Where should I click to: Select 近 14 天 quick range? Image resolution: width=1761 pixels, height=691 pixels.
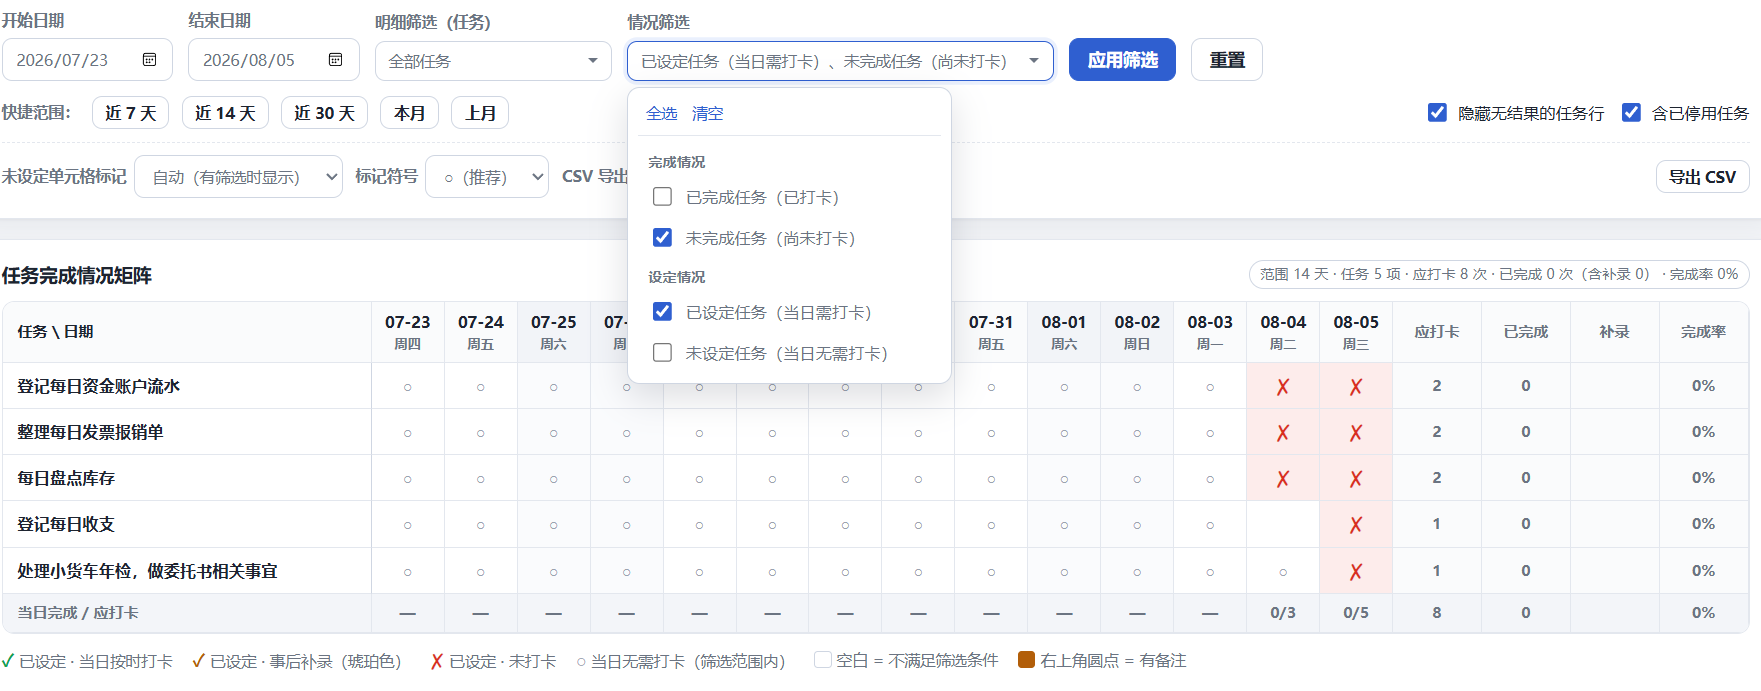tap(225, 113)
